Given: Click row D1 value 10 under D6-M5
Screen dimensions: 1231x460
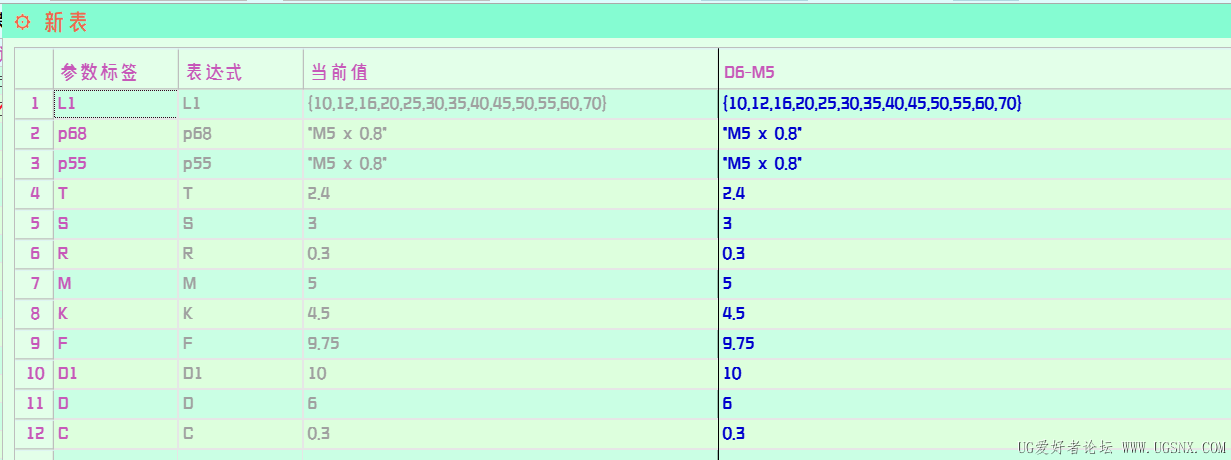Looking at the screenshot, I should pos(975,374).
